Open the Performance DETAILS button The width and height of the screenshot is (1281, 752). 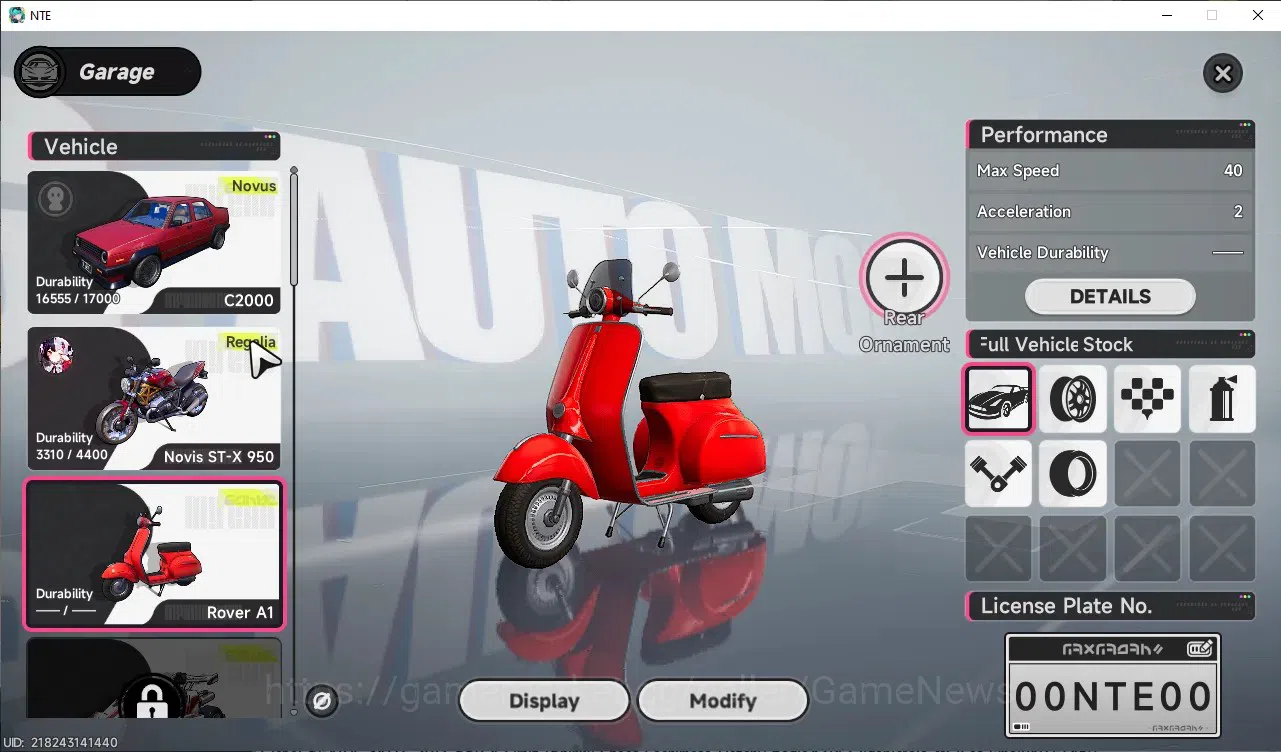pyautogui.click(x=1110, y=297)
